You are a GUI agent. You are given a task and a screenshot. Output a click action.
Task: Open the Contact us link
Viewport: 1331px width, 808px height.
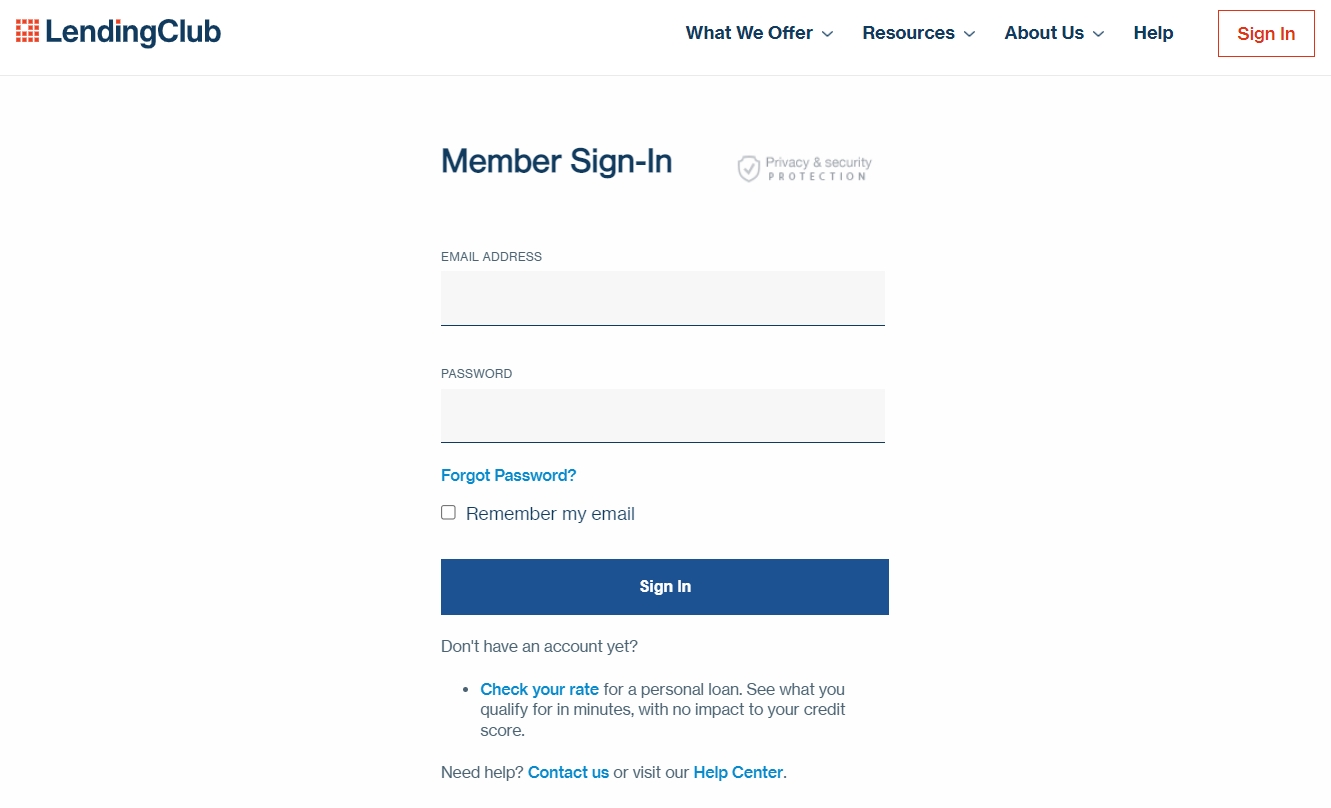(x=568, y=772)
